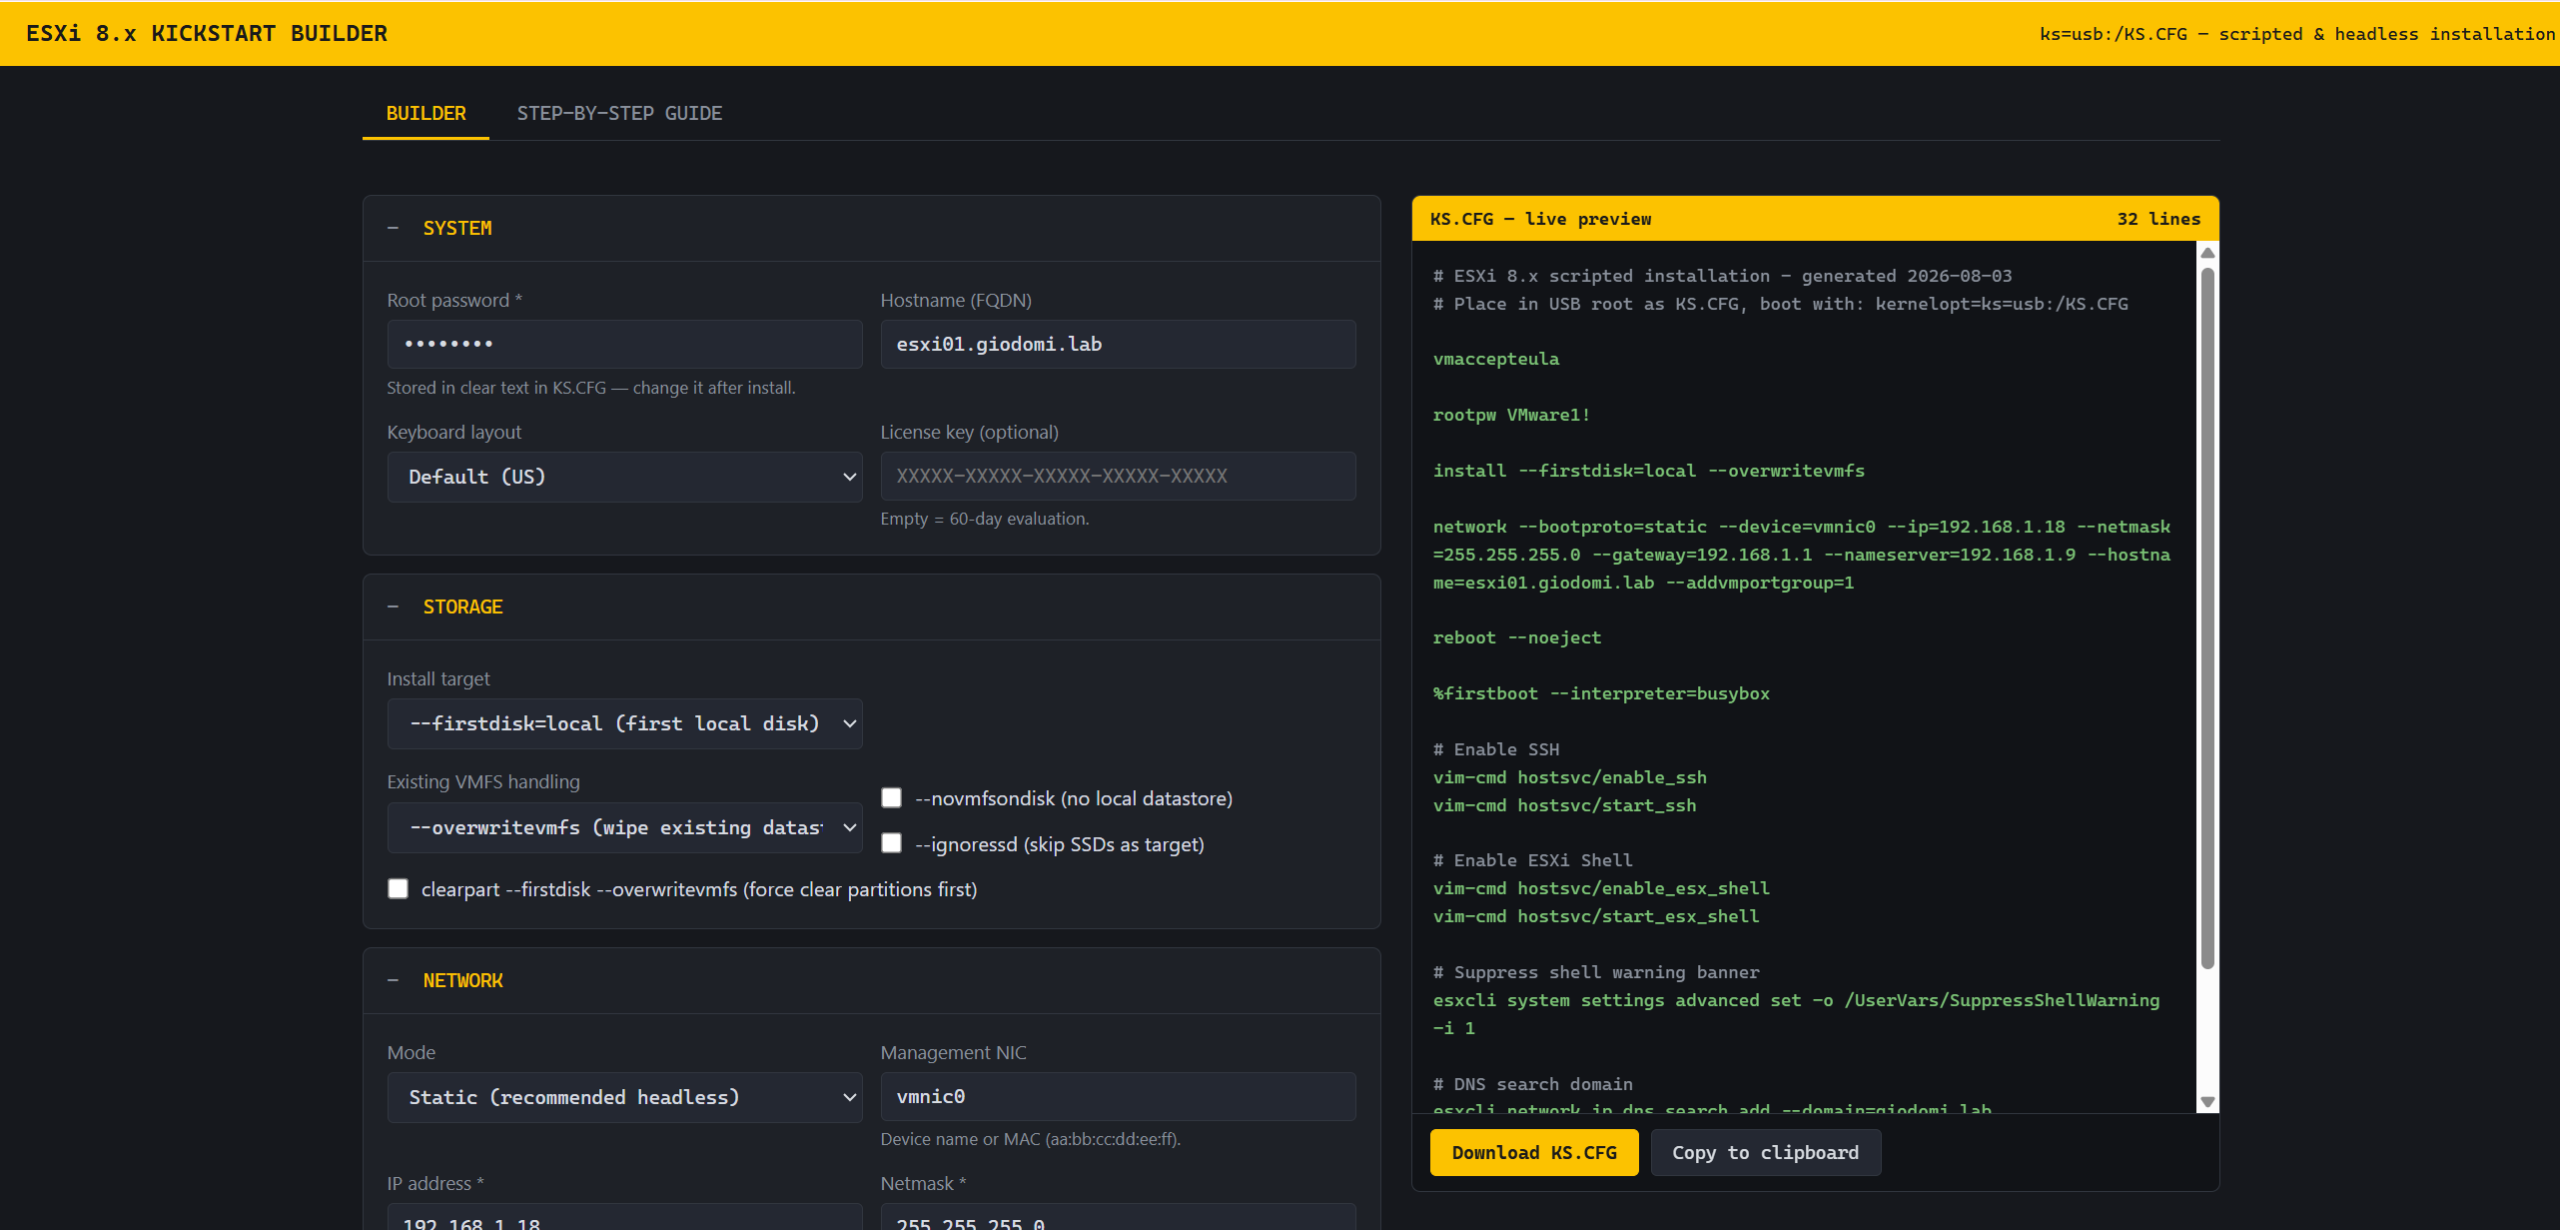
Task: Open the network Mode dropdown
Action: pyautogui.click(x=624, y=1098)
